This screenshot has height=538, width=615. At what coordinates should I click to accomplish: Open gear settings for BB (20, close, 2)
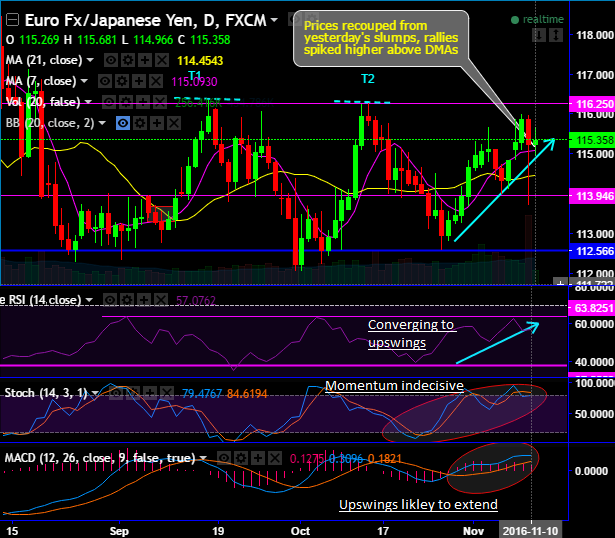pos(140,123)
